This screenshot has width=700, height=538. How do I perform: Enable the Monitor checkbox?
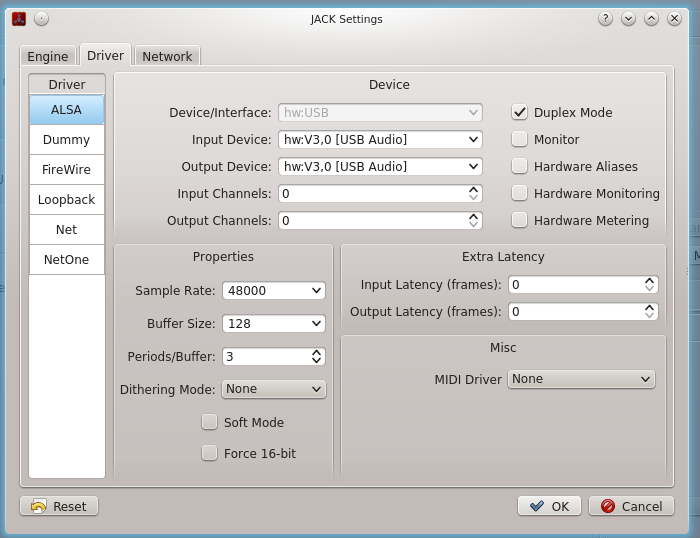[x=520, y=140]
